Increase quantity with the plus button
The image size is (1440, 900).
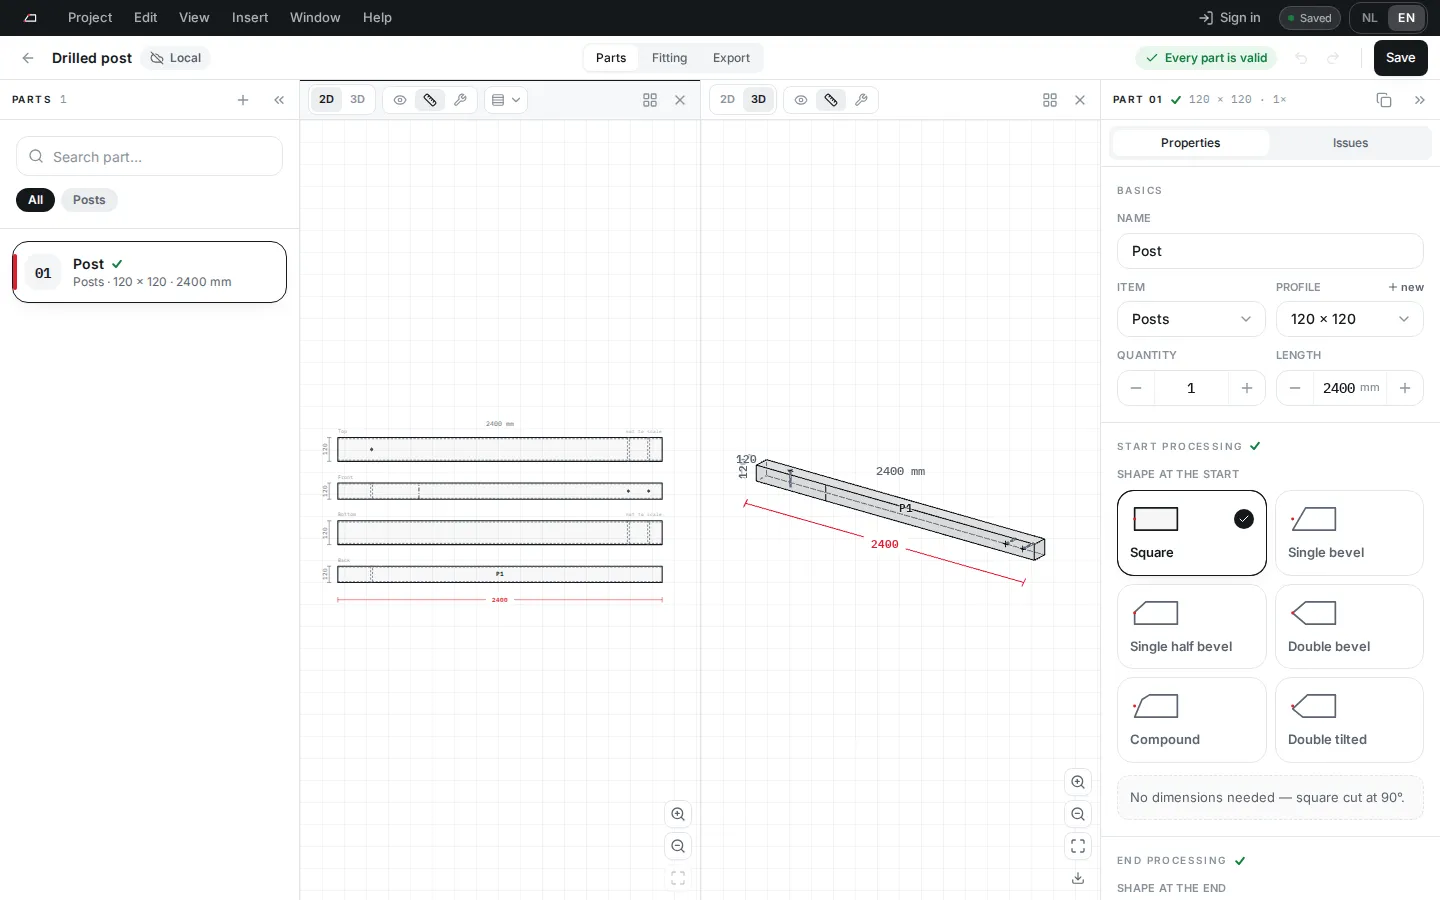coord(1247,388)
